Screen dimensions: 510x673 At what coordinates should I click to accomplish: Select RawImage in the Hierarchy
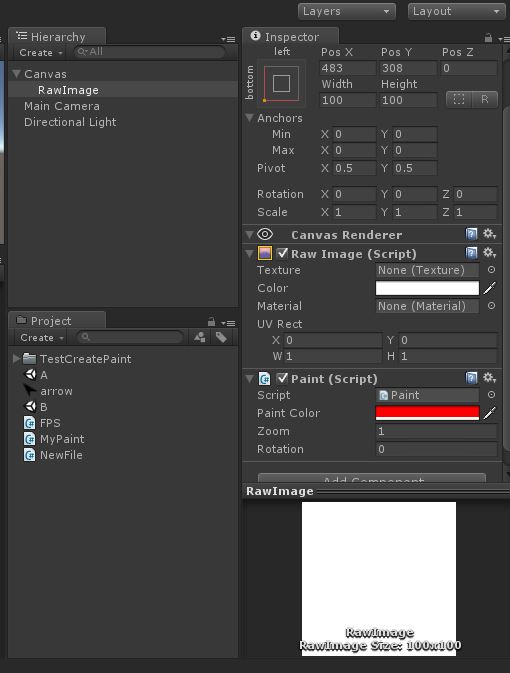[x=123, y=90]
